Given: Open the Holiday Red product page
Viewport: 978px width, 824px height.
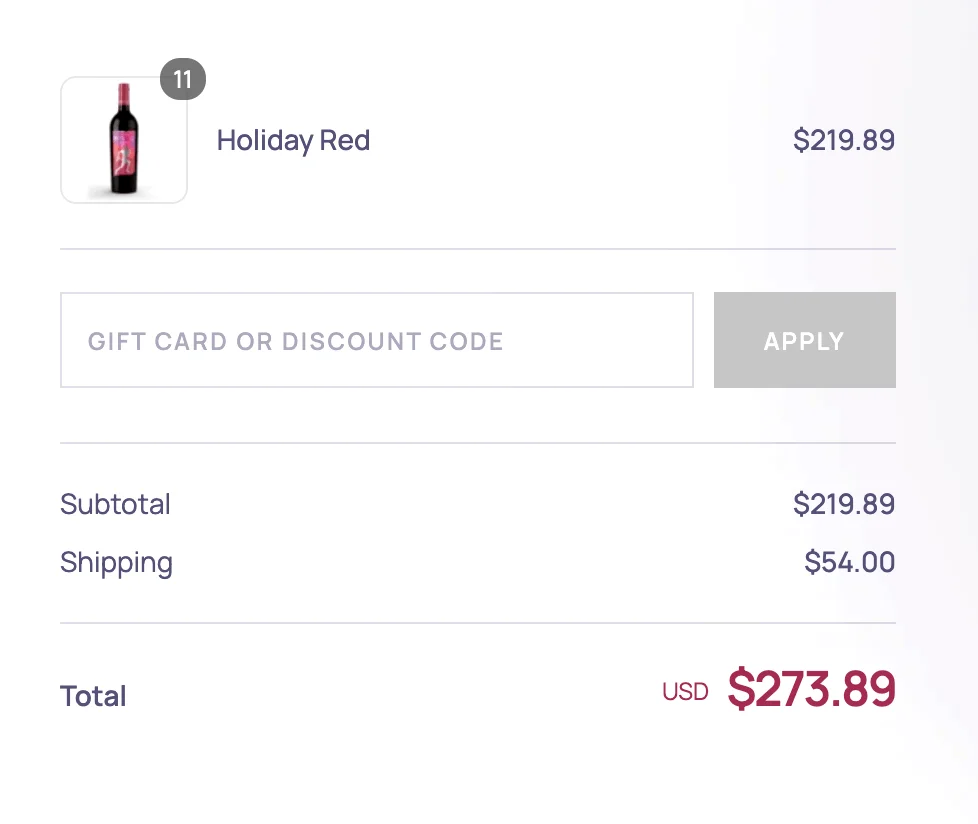Looking at the screenshot, I should pyautogui.click(x=293, y=140).
